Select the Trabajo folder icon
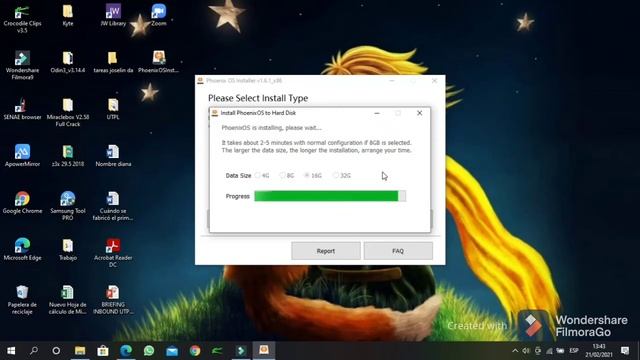Screen dimensions: 640x360 (68, 250)
